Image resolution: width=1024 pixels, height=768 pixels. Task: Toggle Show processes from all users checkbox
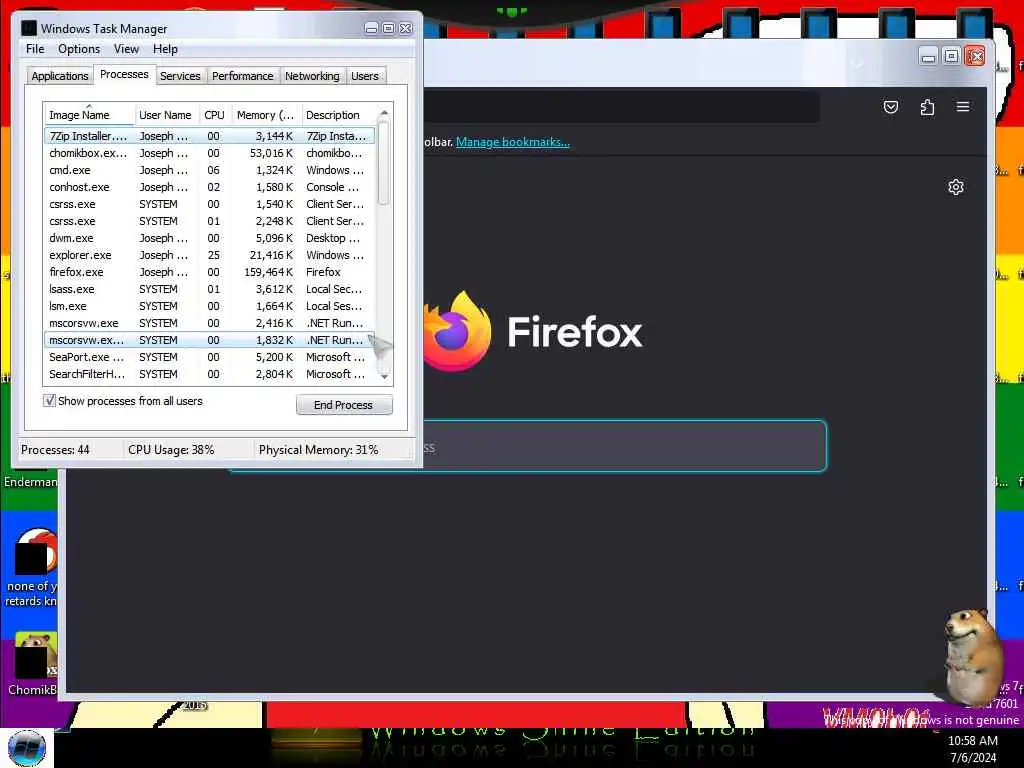pos(49,400)
